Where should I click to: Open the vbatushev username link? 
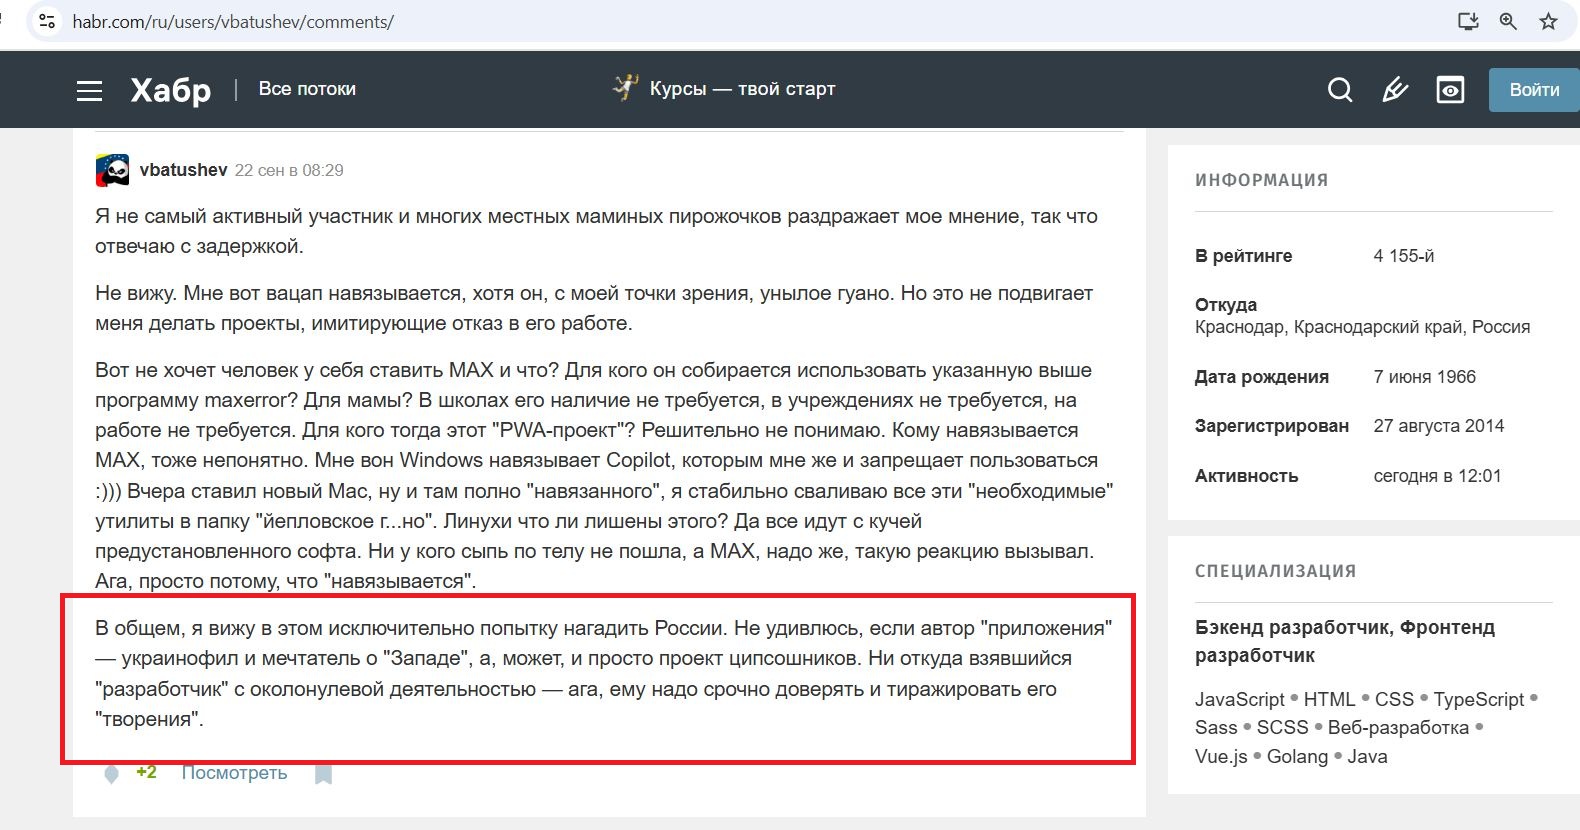(x=183, y=170)
